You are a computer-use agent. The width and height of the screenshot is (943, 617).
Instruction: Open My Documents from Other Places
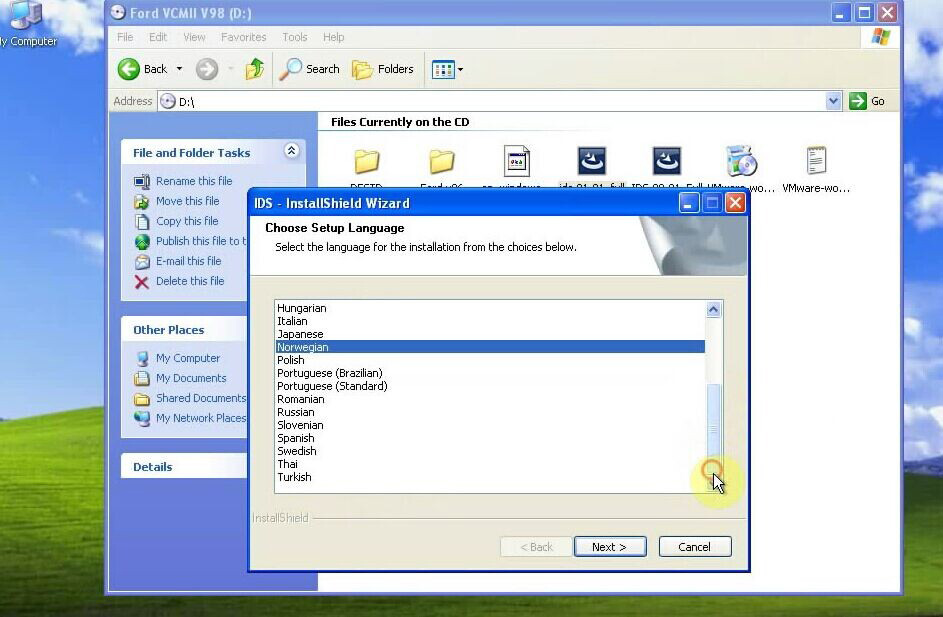(191, 378)
